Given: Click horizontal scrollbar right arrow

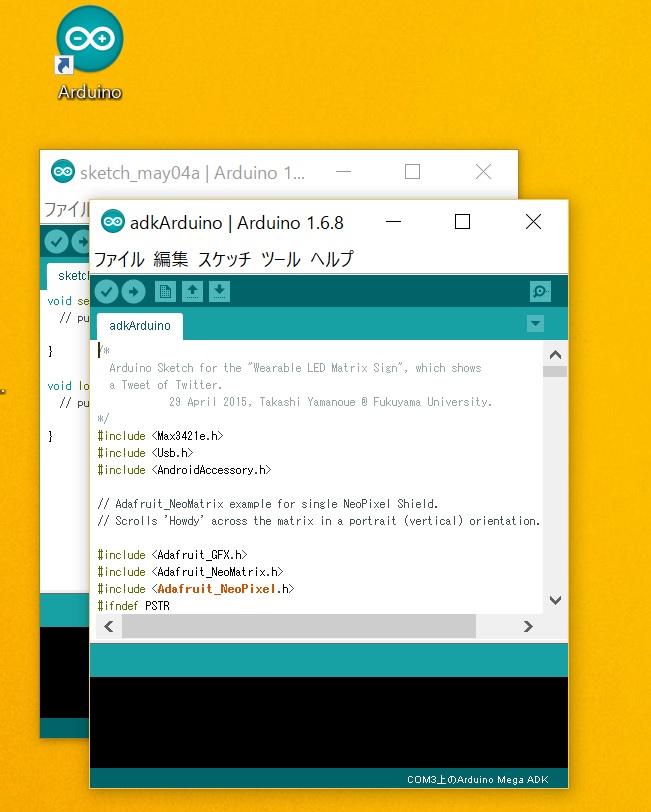Looking at the screenshot, I should pos(528,626).
